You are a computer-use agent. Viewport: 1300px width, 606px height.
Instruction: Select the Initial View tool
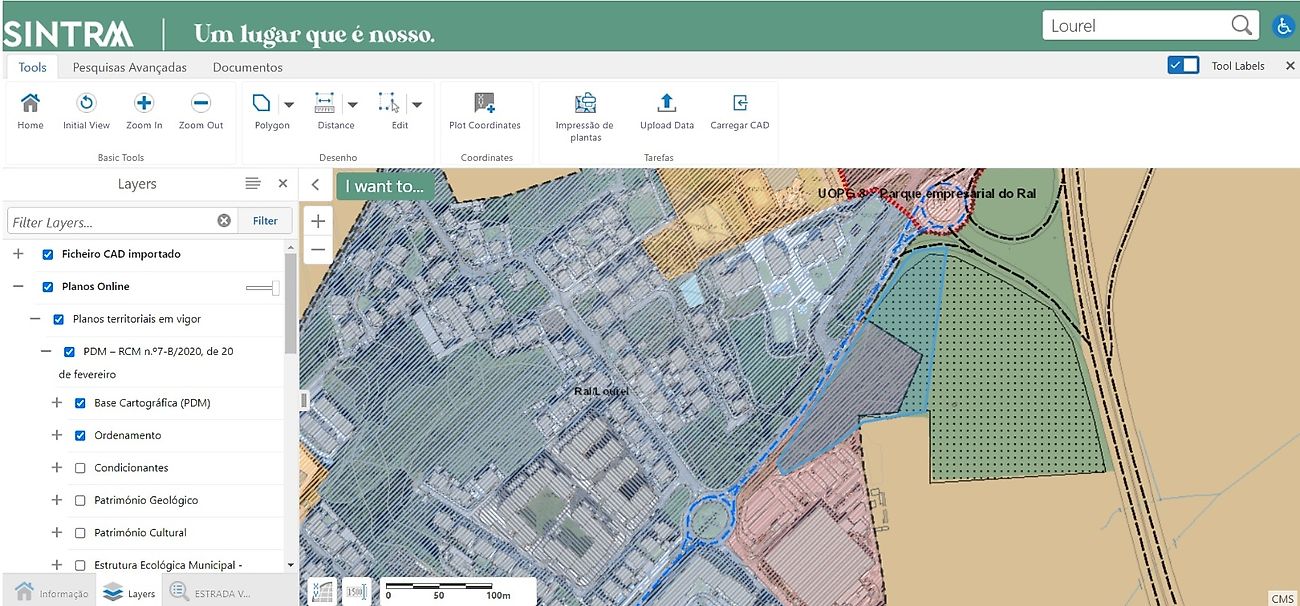pos(86,104)
